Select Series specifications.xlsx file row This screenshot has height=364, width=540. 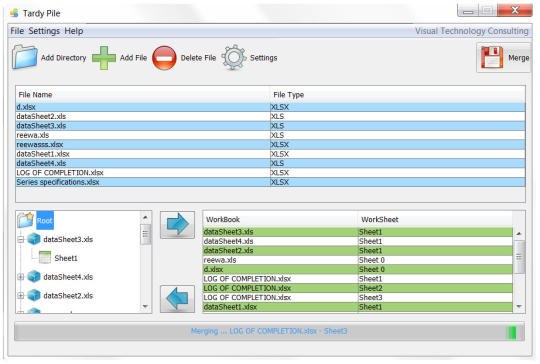pyautogui.click(x=270, y=182)
